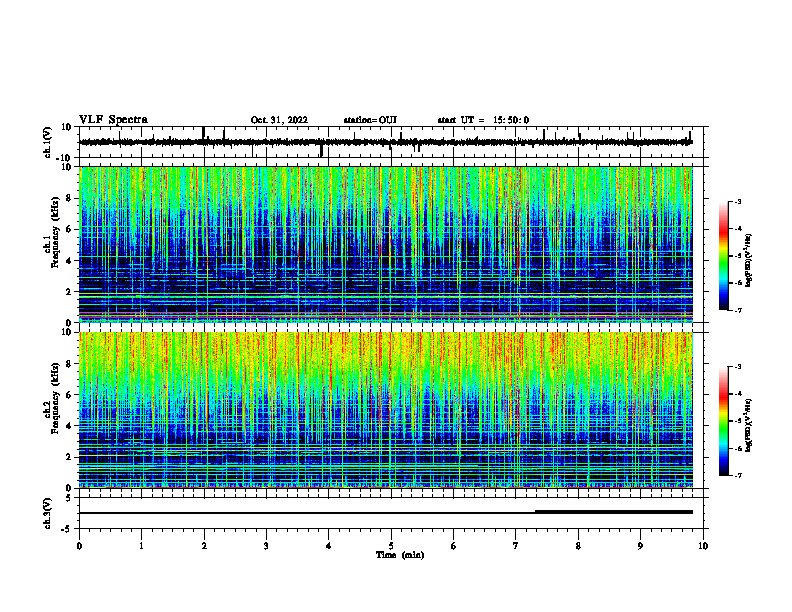Click time axis tick label "9"

point(640,546)
